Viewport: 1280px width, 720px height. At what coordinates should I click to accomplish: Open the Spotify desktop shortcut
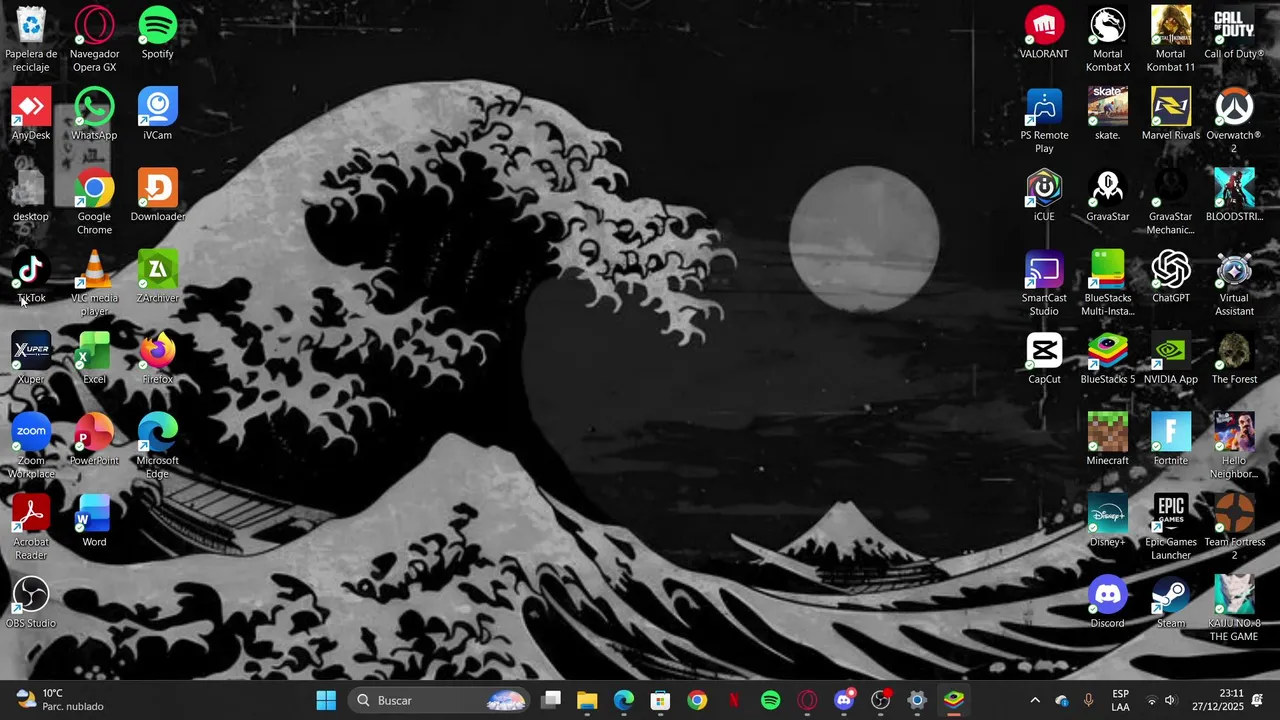click(x=158, y=33)
